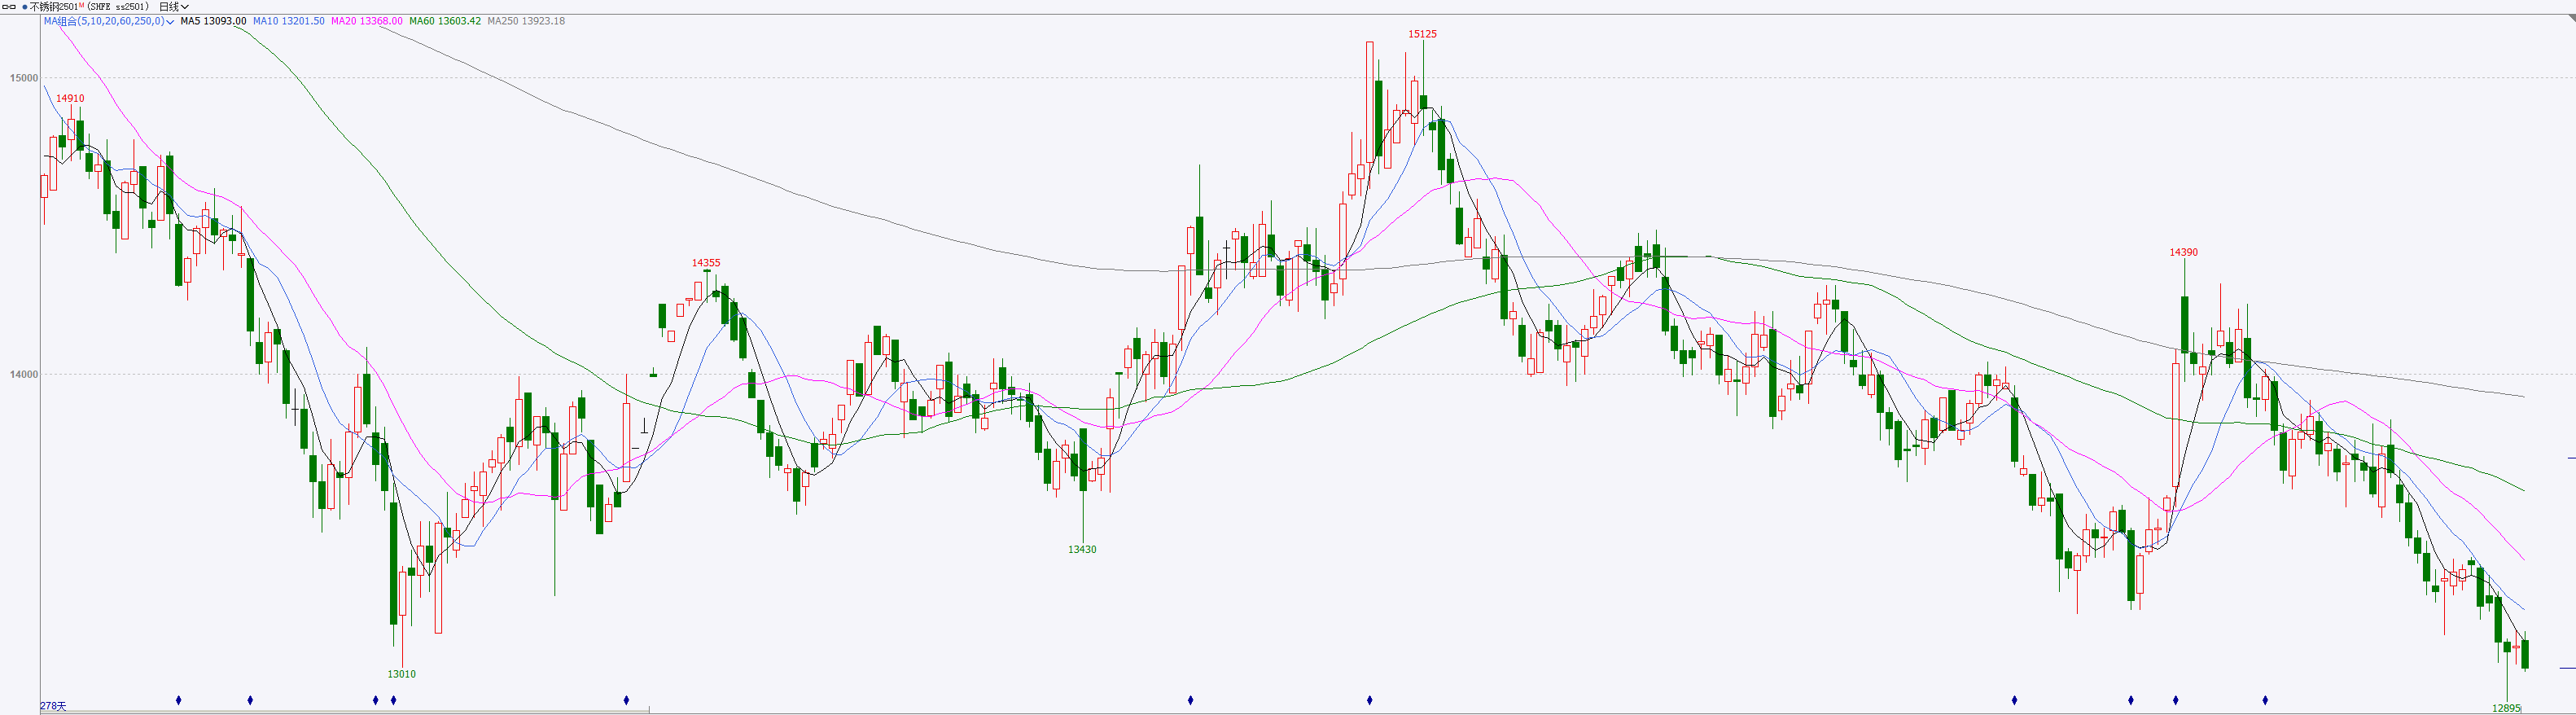Click the first diamond info marker at bottom-left
This screenshot has height=715, width=2576.
[x=179, y=700]
